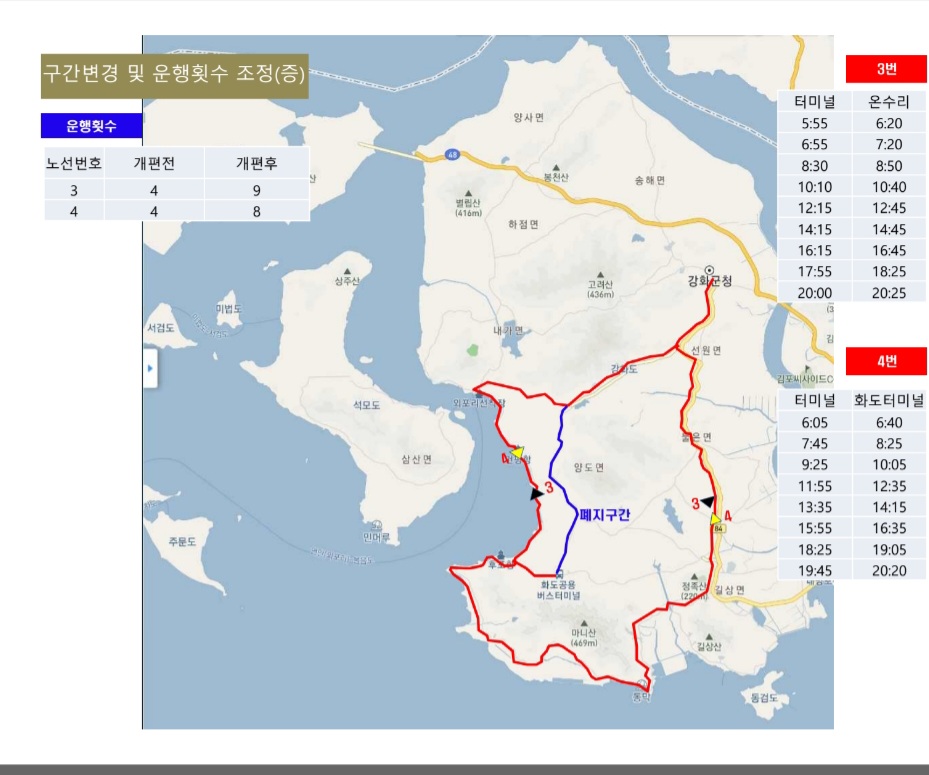Image resolution: width=929 pixels, height=775 pixels.
Task: Click the 12:15 time cell
Action: (815, 208)
